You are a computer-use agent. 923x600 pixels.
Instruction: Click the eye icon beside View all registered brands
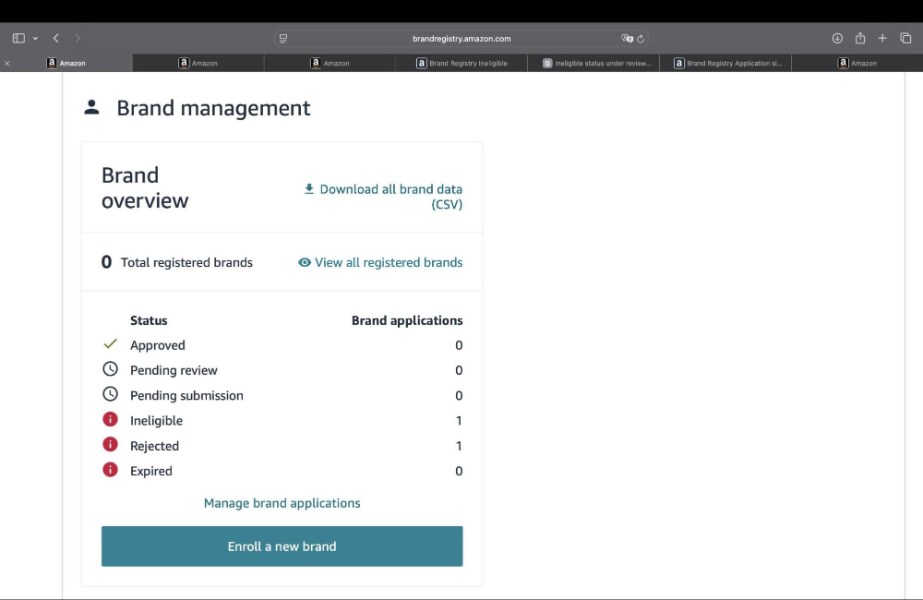click(x=304, y=263)
